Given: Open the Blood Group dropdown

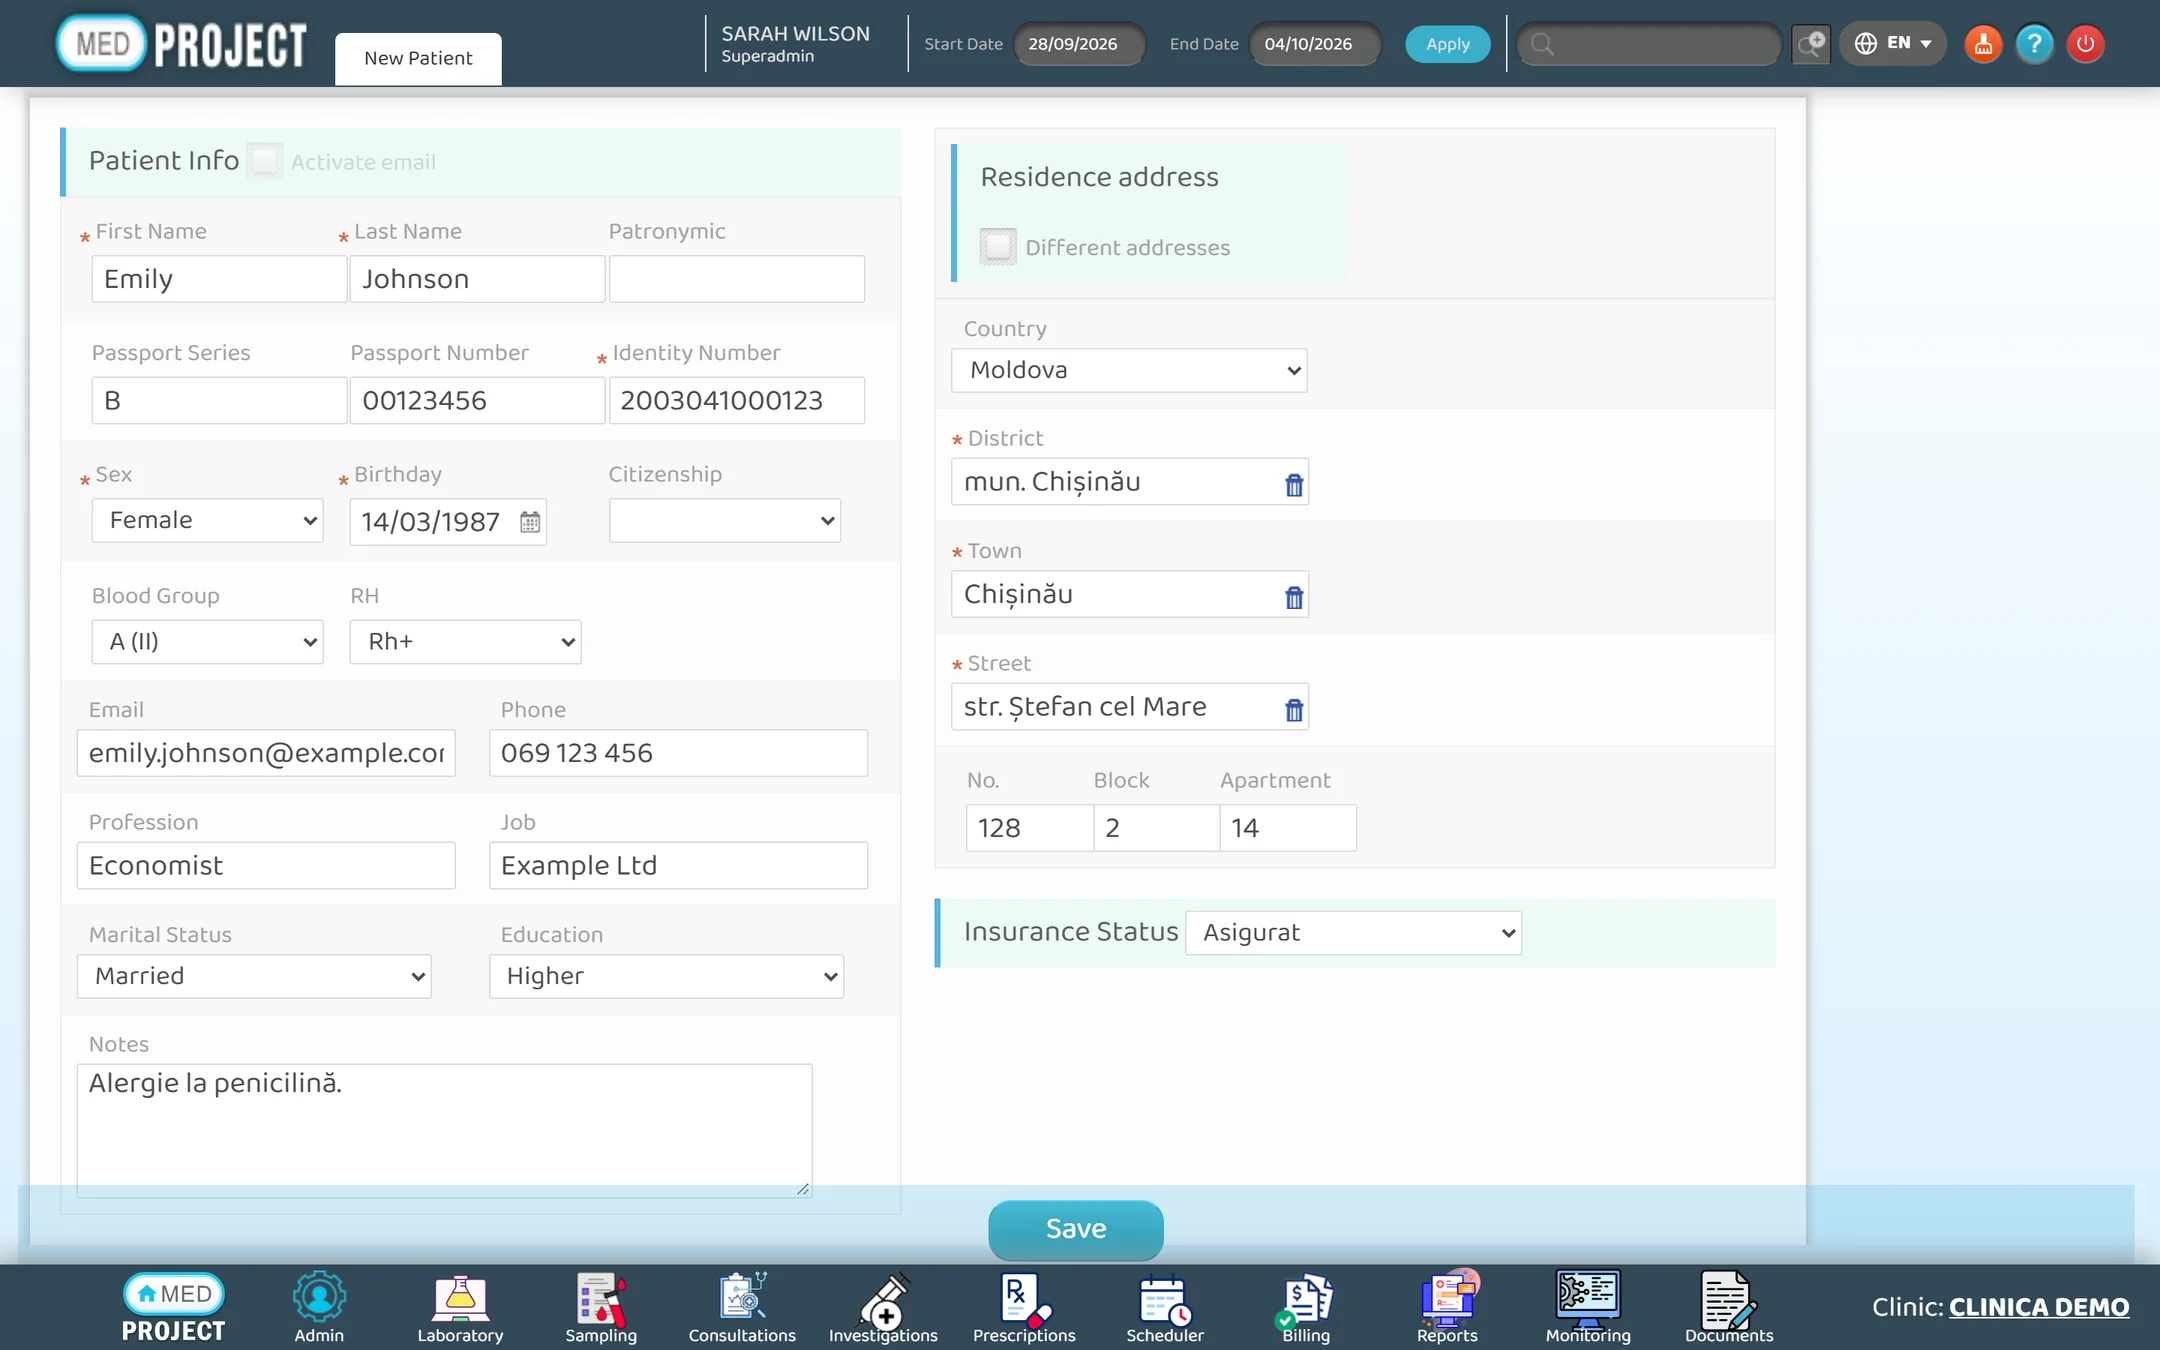Looking at the screenshot, I should click(x=207, y=642).
